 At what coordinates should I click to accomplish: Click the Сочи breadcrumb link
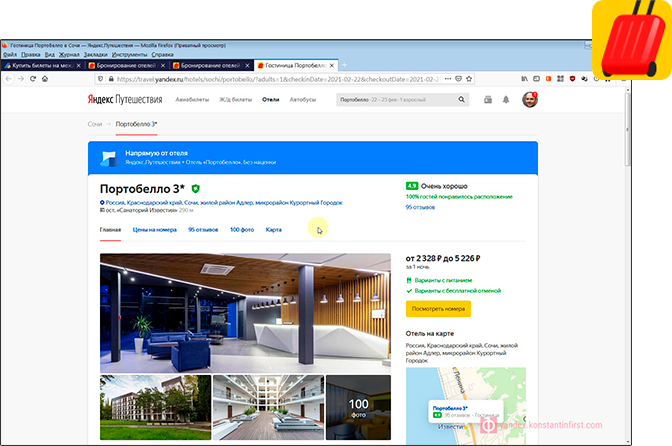pyautogui.click(x=95, y=124)
